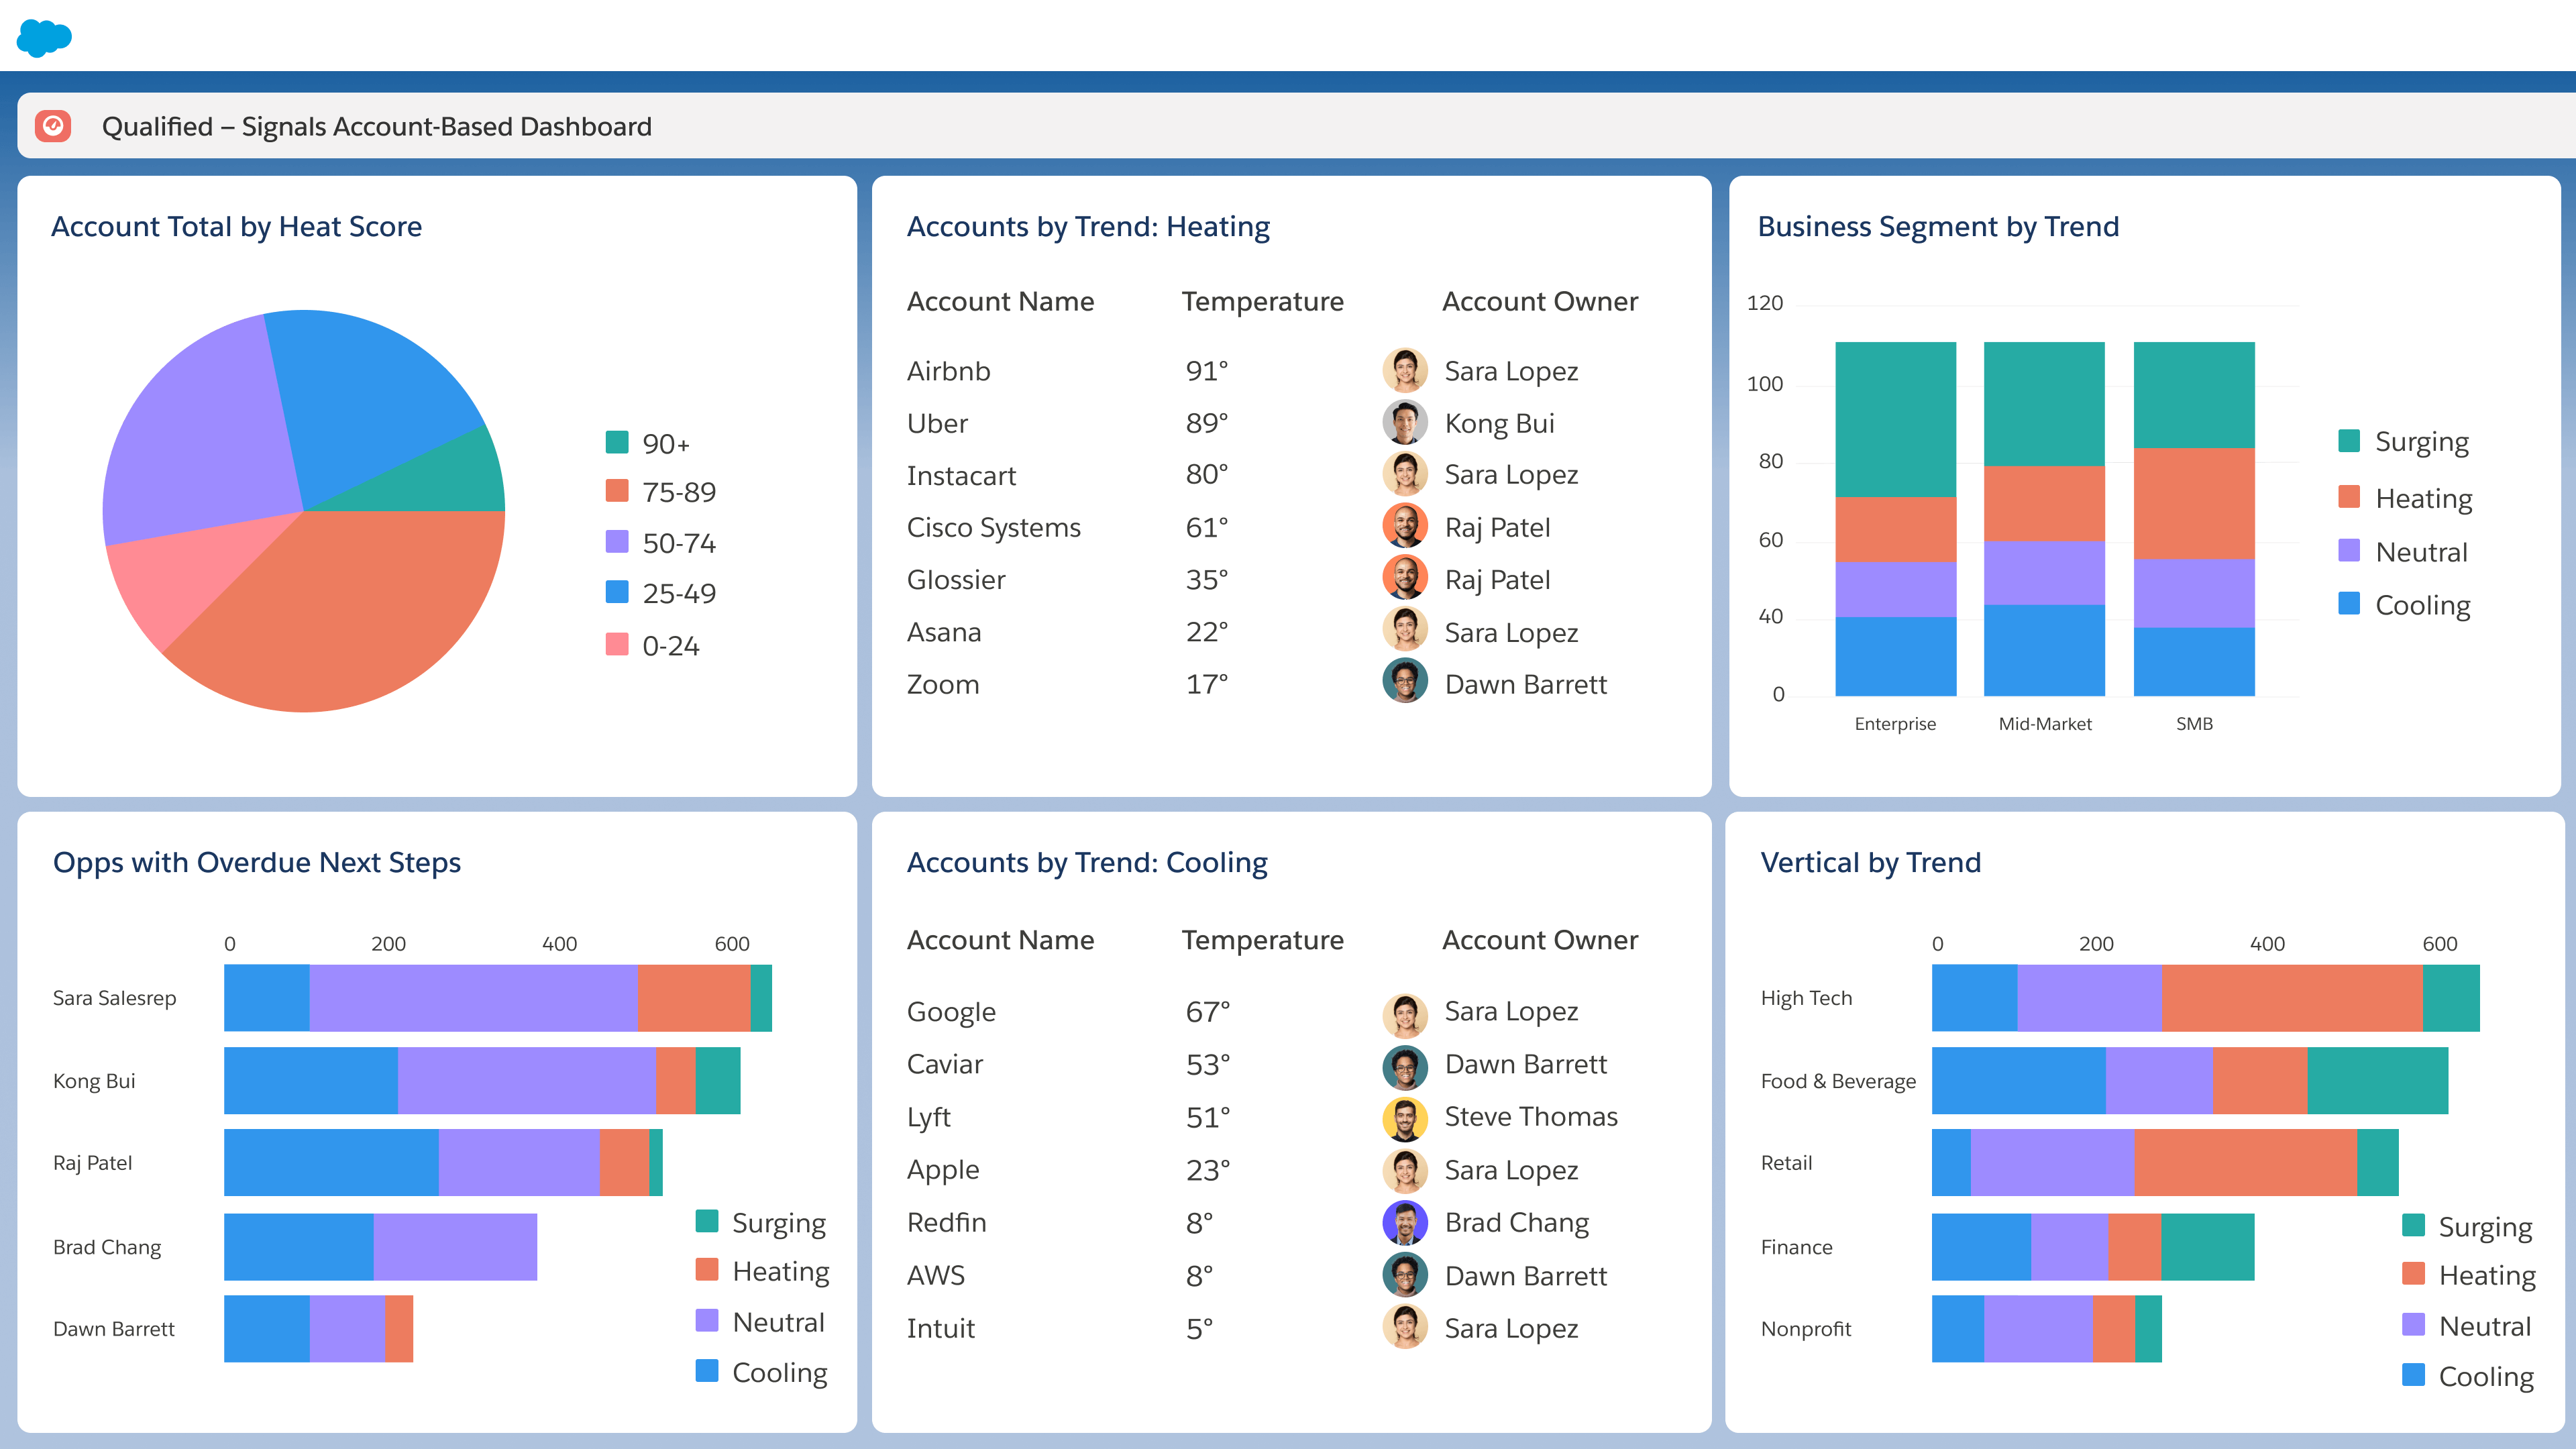Click the 0-24 legend color swatch
Viewport: 2576px width, 1449px height.
(617, 644)
